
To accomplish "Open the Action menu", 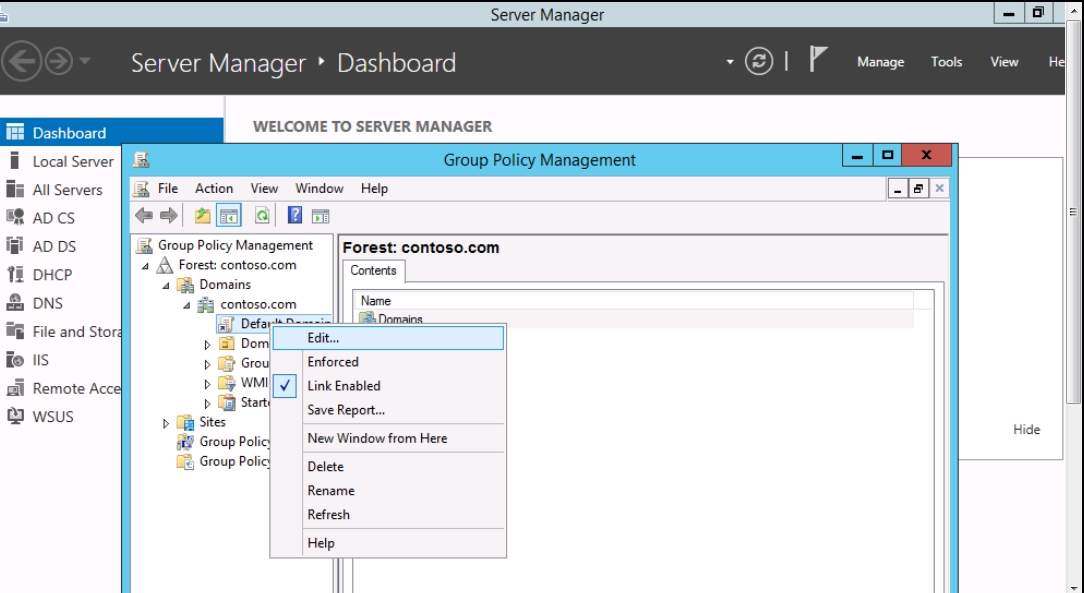I will point(214,188).
